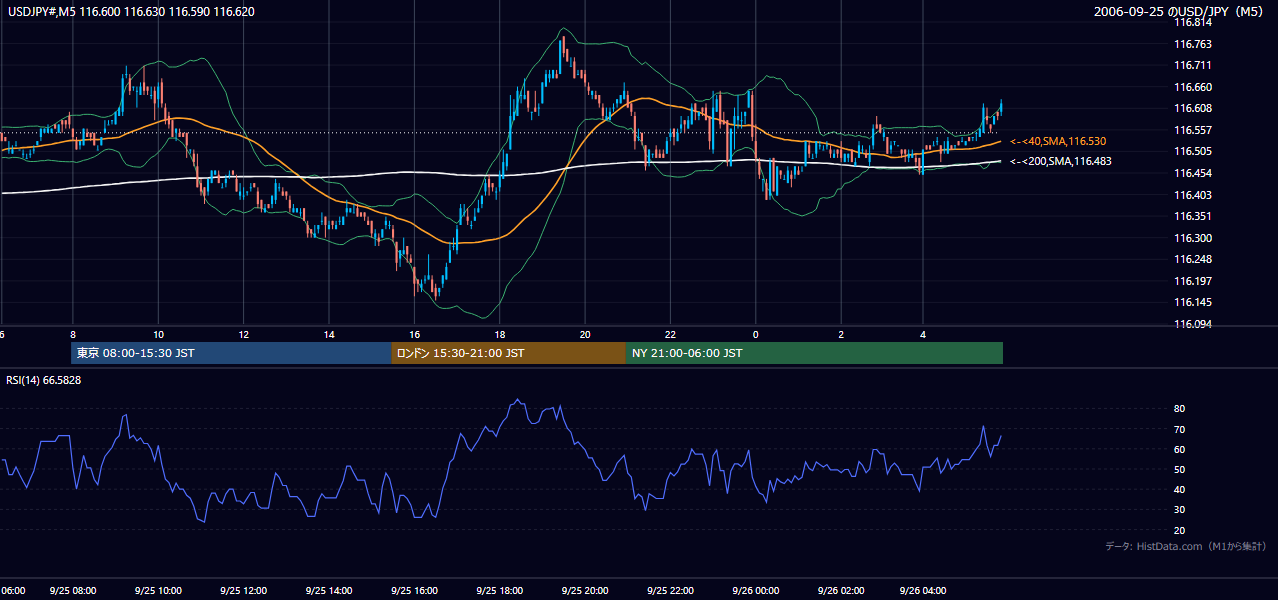1278x600 pixels.
Task: Click the 116.094 price axis label
Action: [x=1192, y=324]
